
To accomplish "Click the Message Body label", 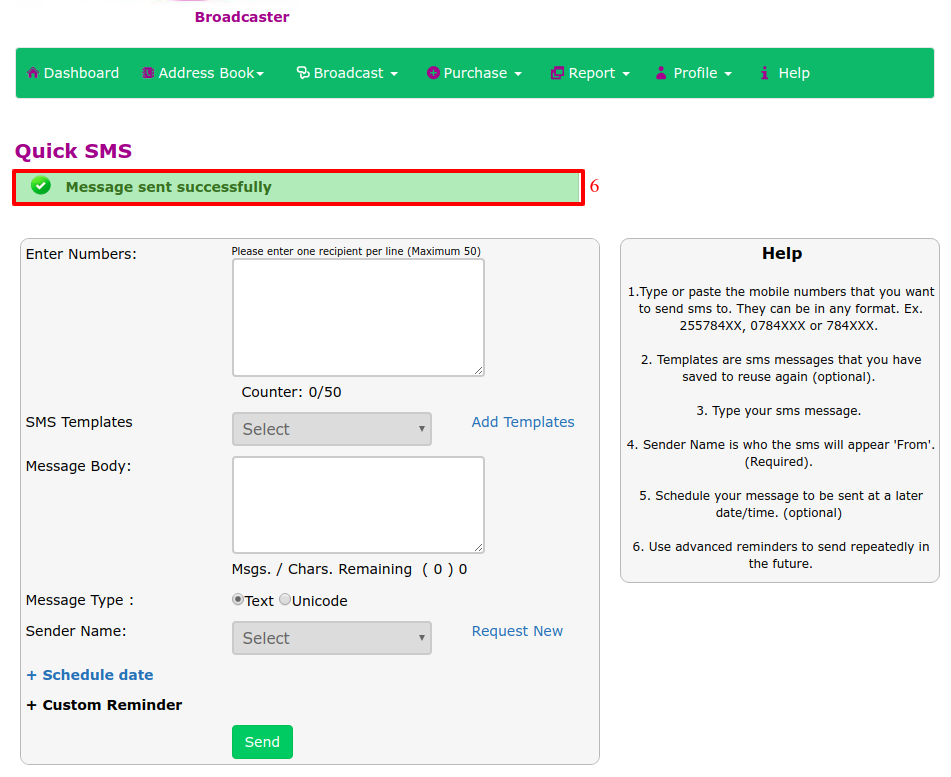I will (78, 466).
